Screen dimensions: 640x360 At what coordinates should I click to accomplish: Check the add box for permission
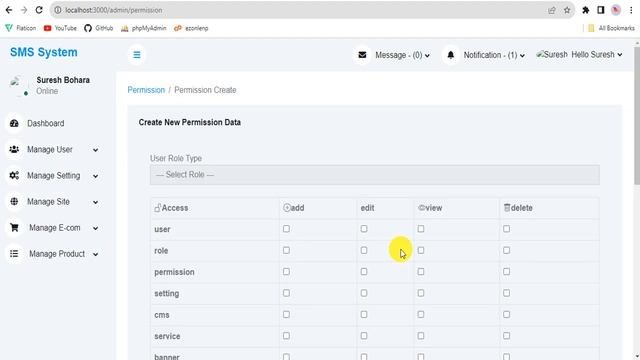pos(286,272)
